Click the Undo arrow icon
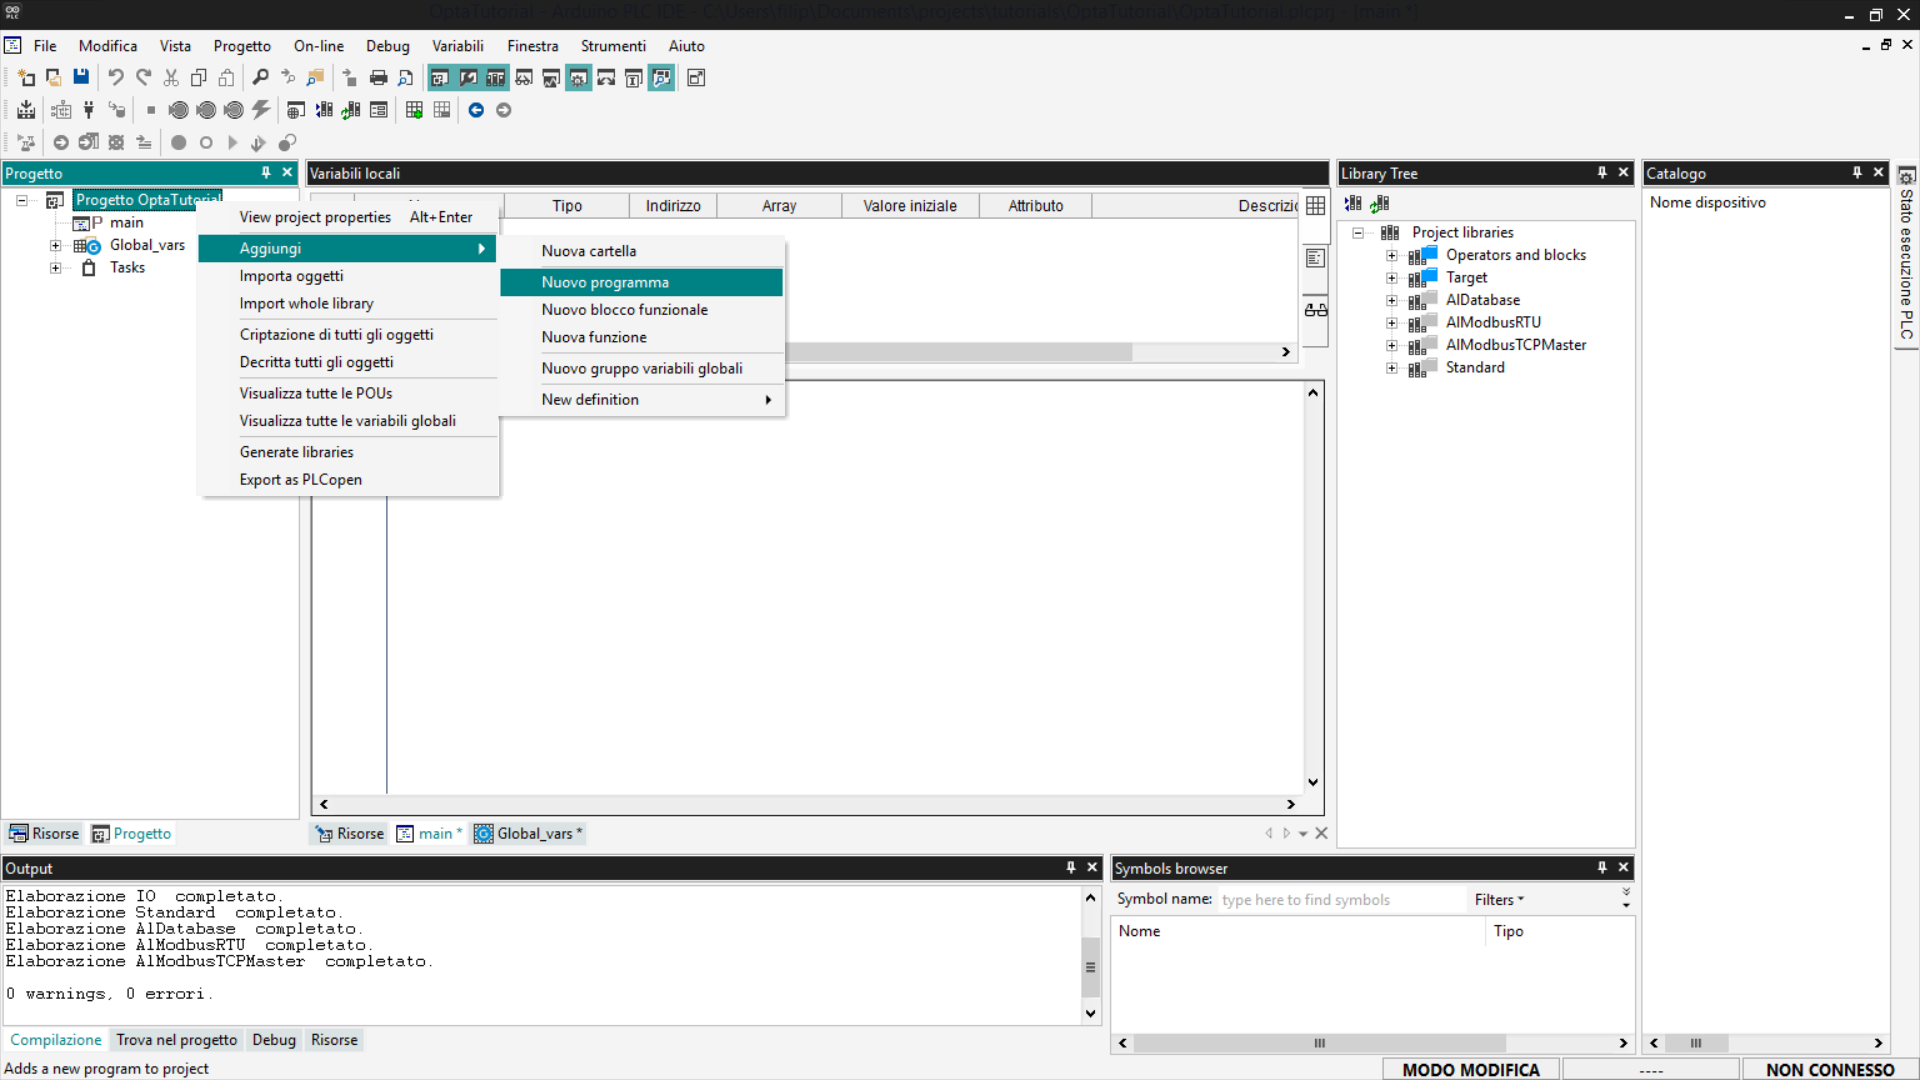Viewport: 1920px width, 1080px height. 116,77
